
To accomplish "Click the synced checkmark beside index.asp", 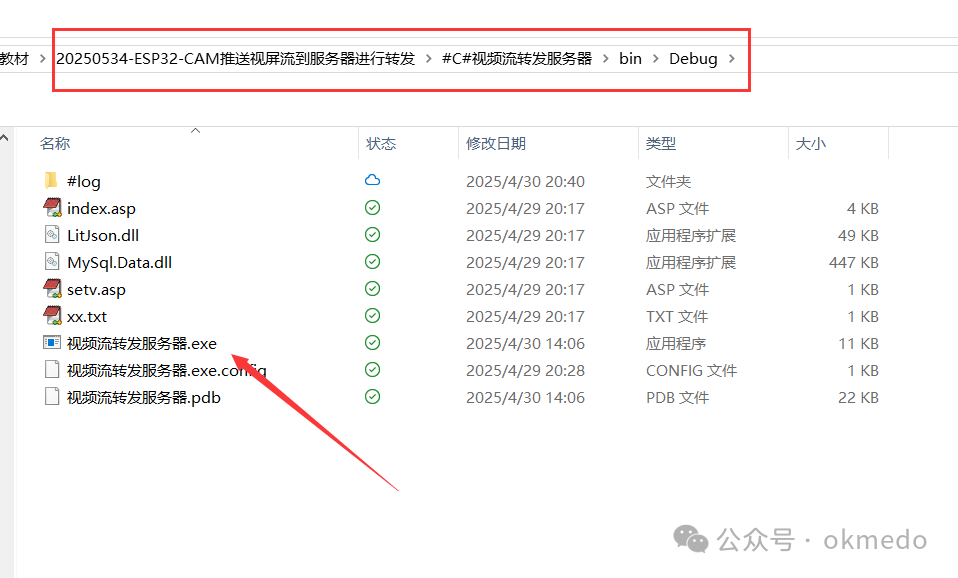I will tap(372, 208).
